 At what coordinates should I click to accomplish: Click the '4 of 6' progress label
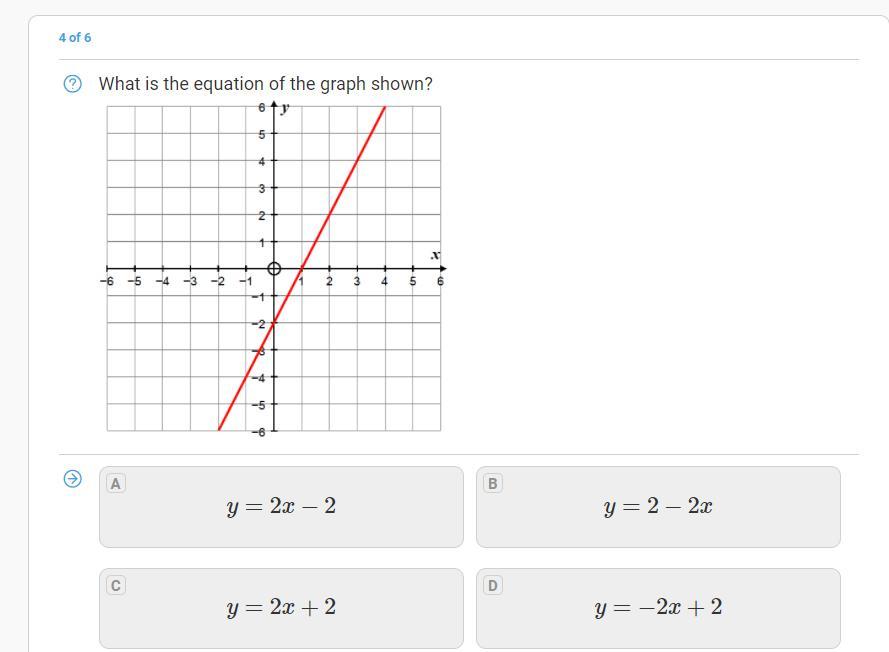[75, 38]
